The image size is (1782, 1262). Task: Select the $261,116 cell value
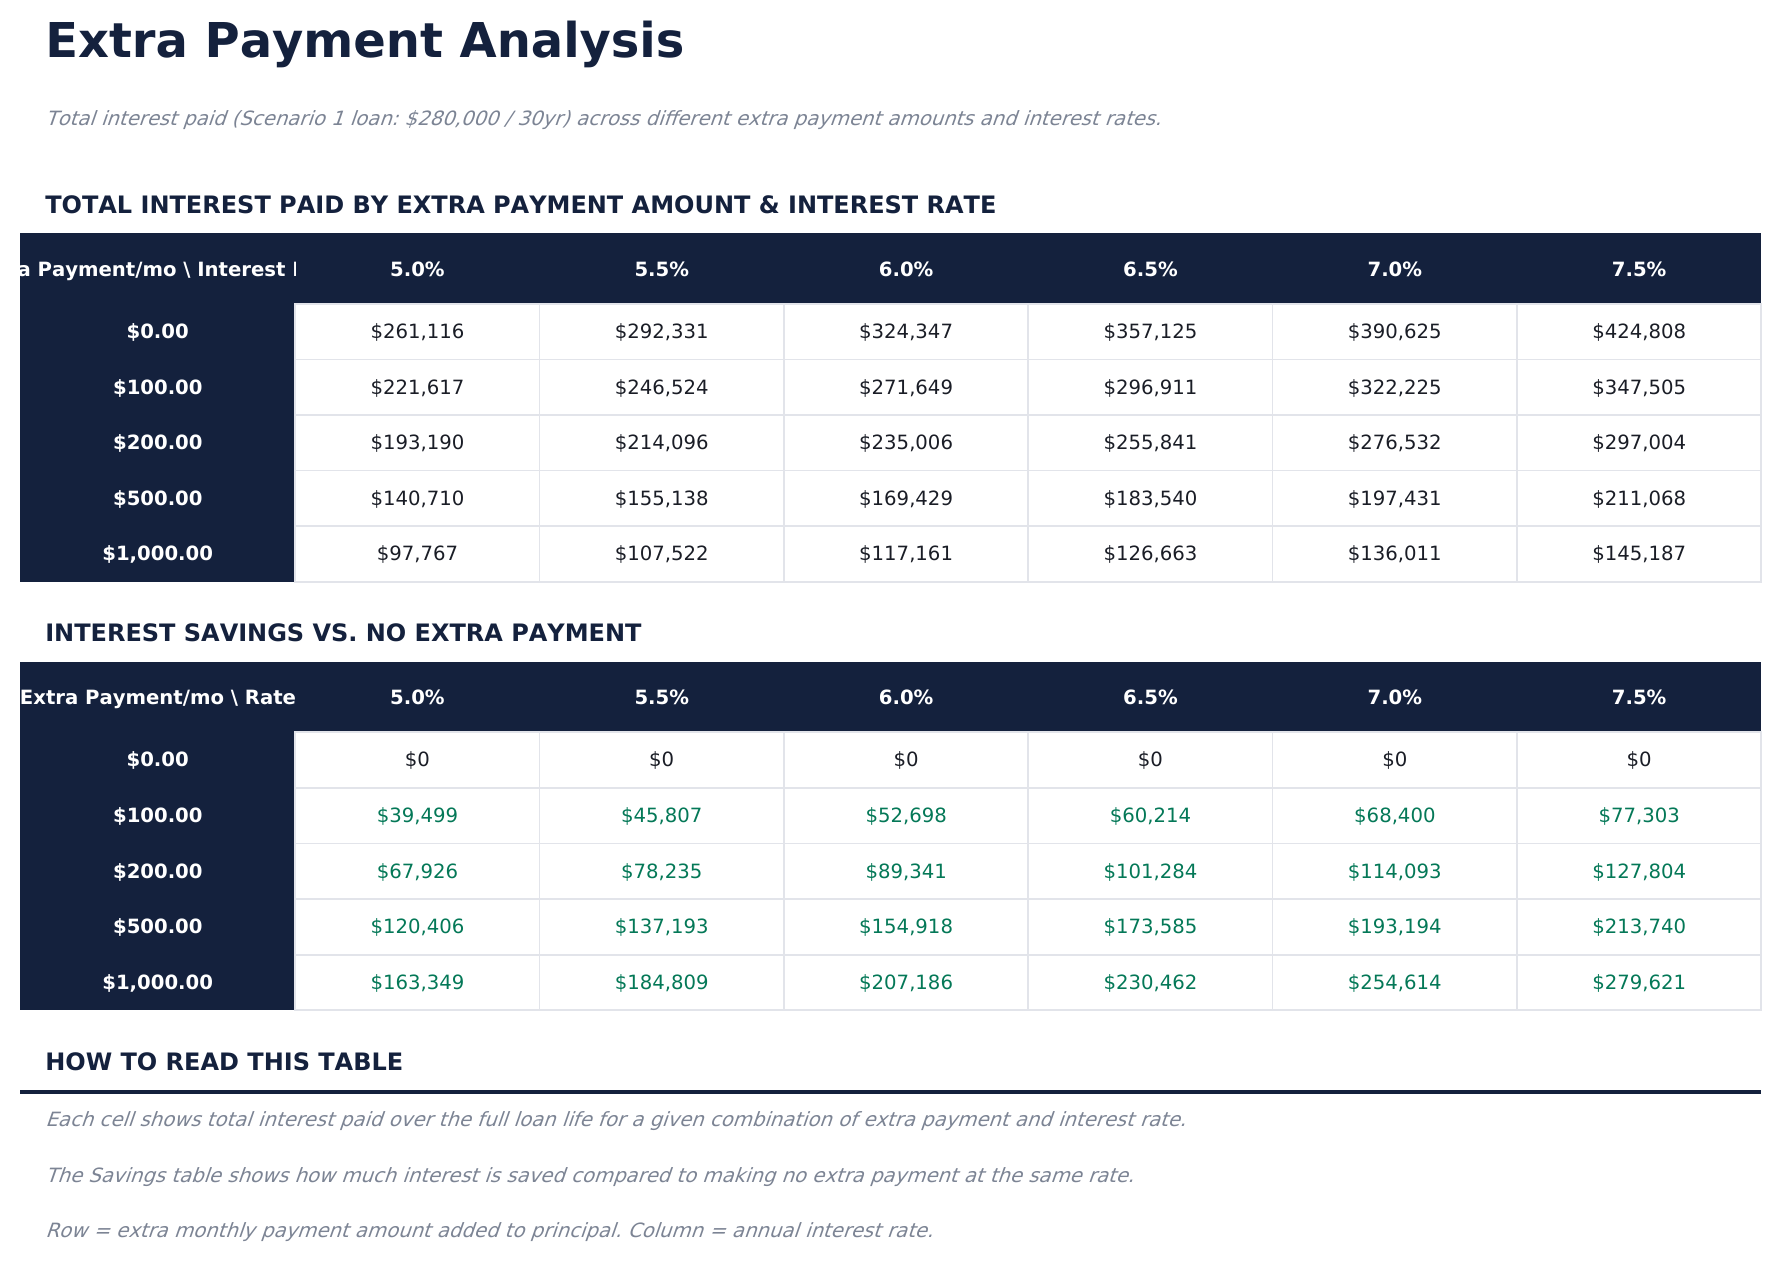pos(417,331)
